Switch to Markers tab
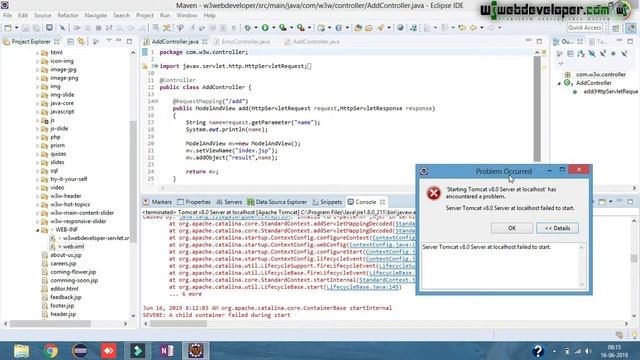 pos(157,202)
